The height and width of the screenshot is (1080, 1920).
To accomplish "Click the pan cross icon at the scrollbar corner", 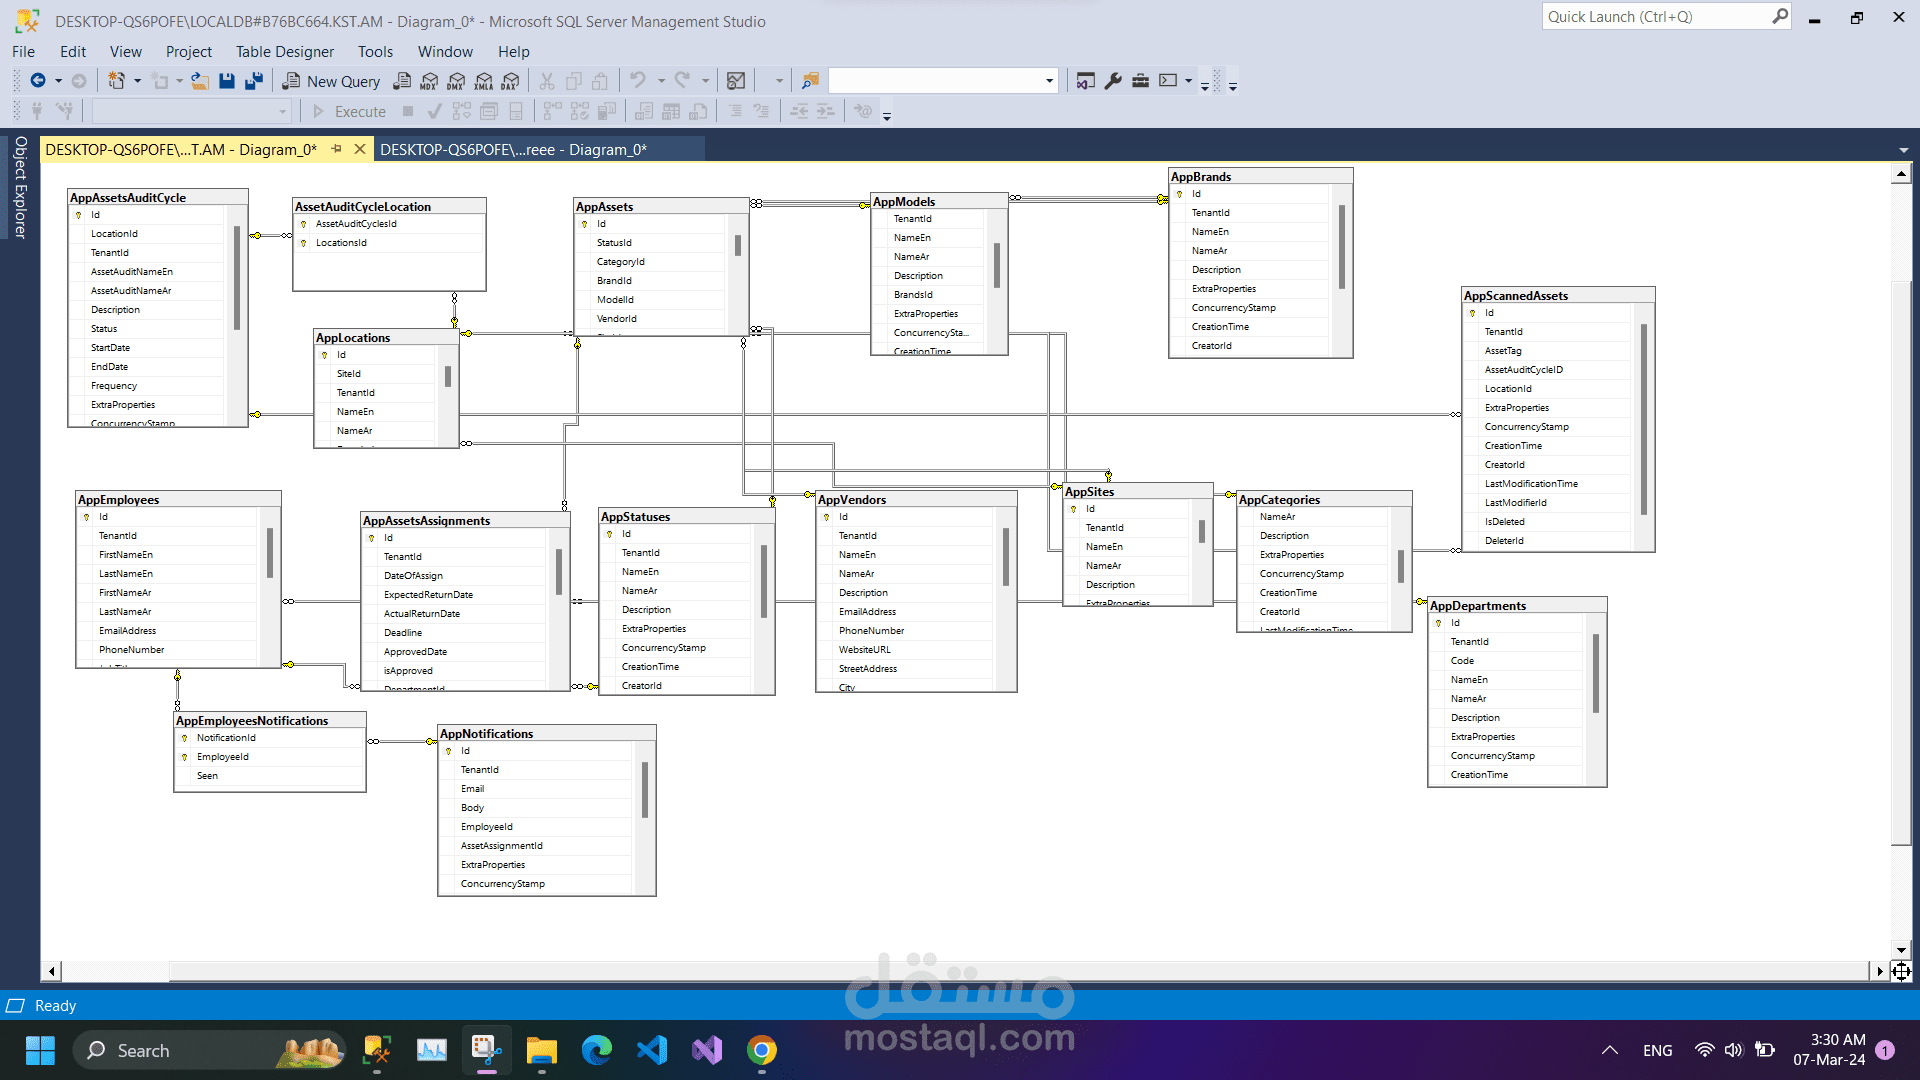I will pyautogui.click(x=1901, y=971).
